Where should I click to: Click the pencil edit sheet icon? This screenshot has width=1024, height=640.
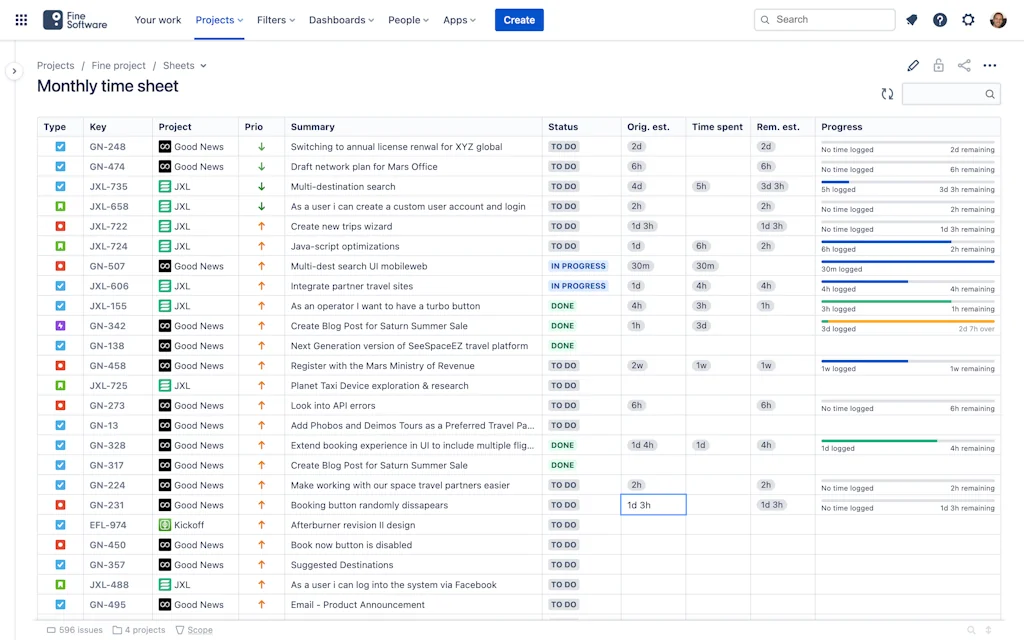[x=912, y=66]
